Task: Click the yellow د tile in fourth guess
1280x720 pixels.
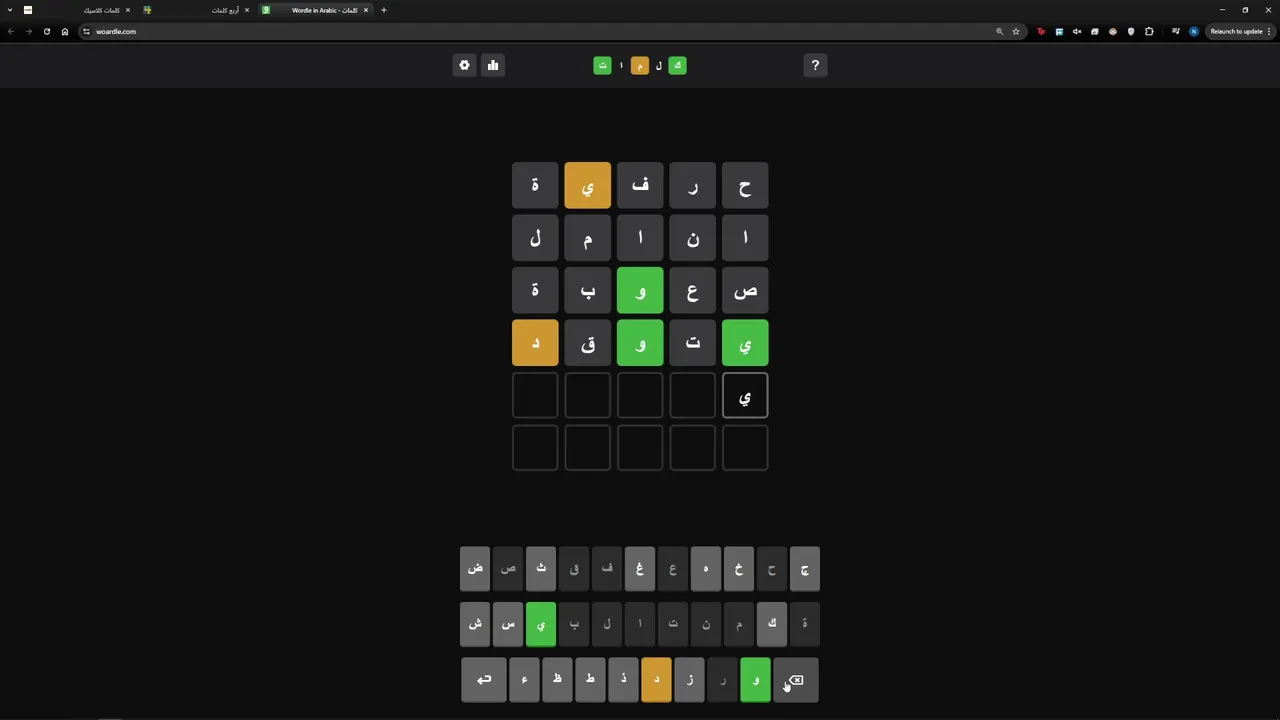Action: [535, 343]
